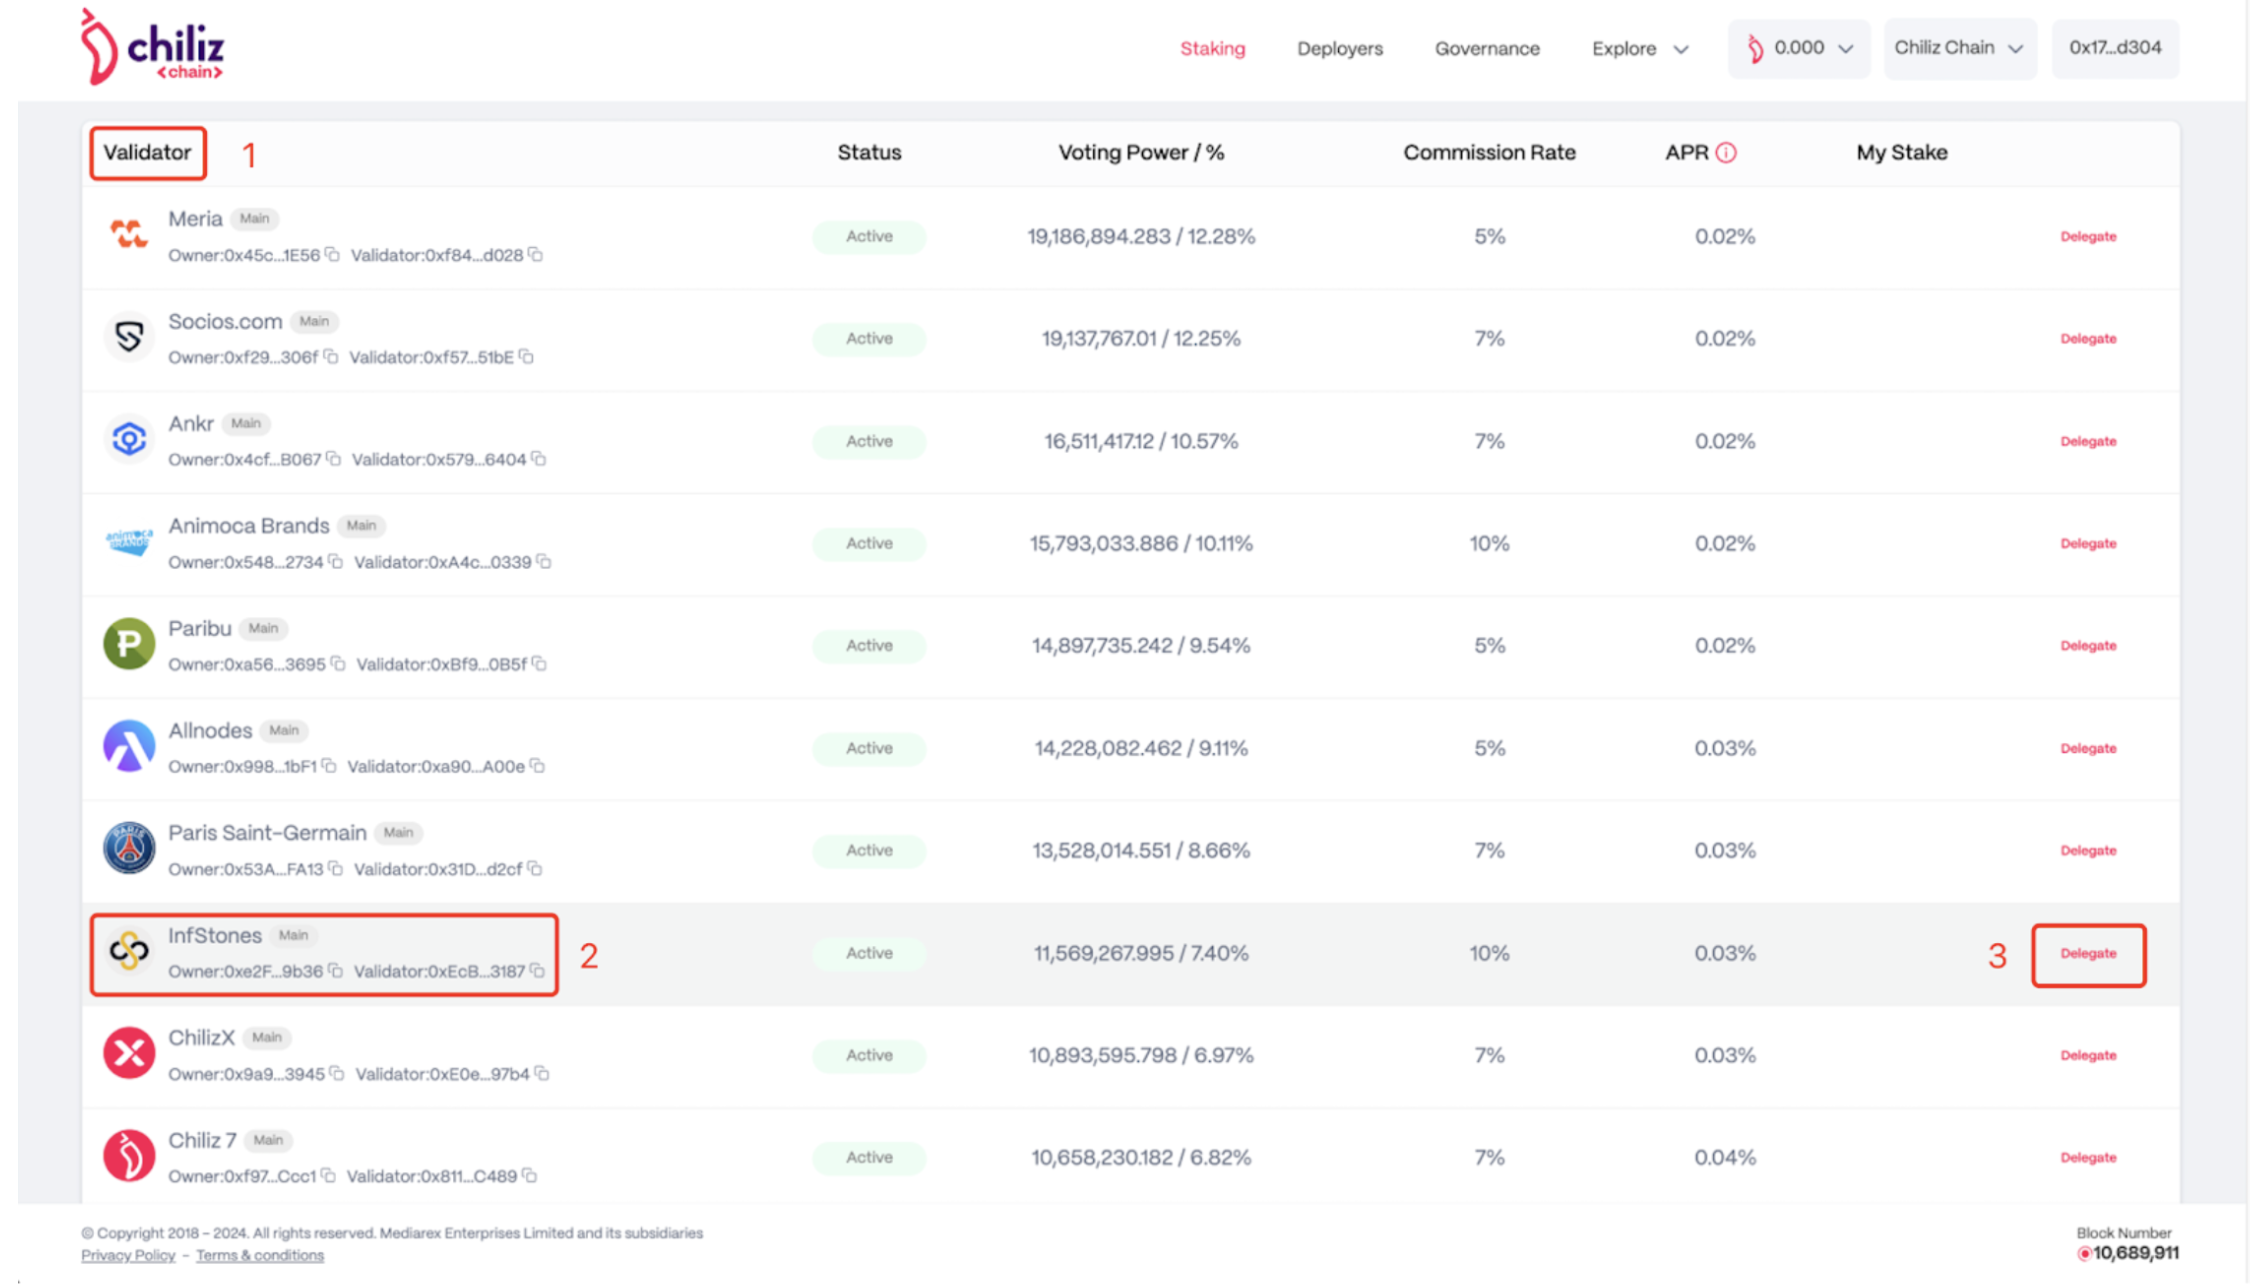Click the Paribu validator logo
The width and height of the screenshot is (2250, 1288).
tap(129, 644)
